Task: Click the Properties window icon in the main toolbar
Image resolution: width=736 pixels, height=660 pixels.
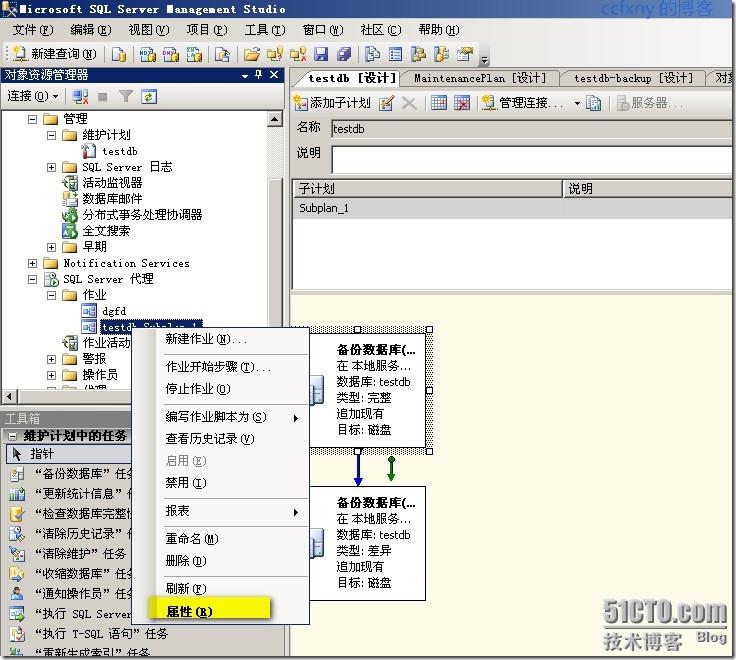Action: [465, 54]
